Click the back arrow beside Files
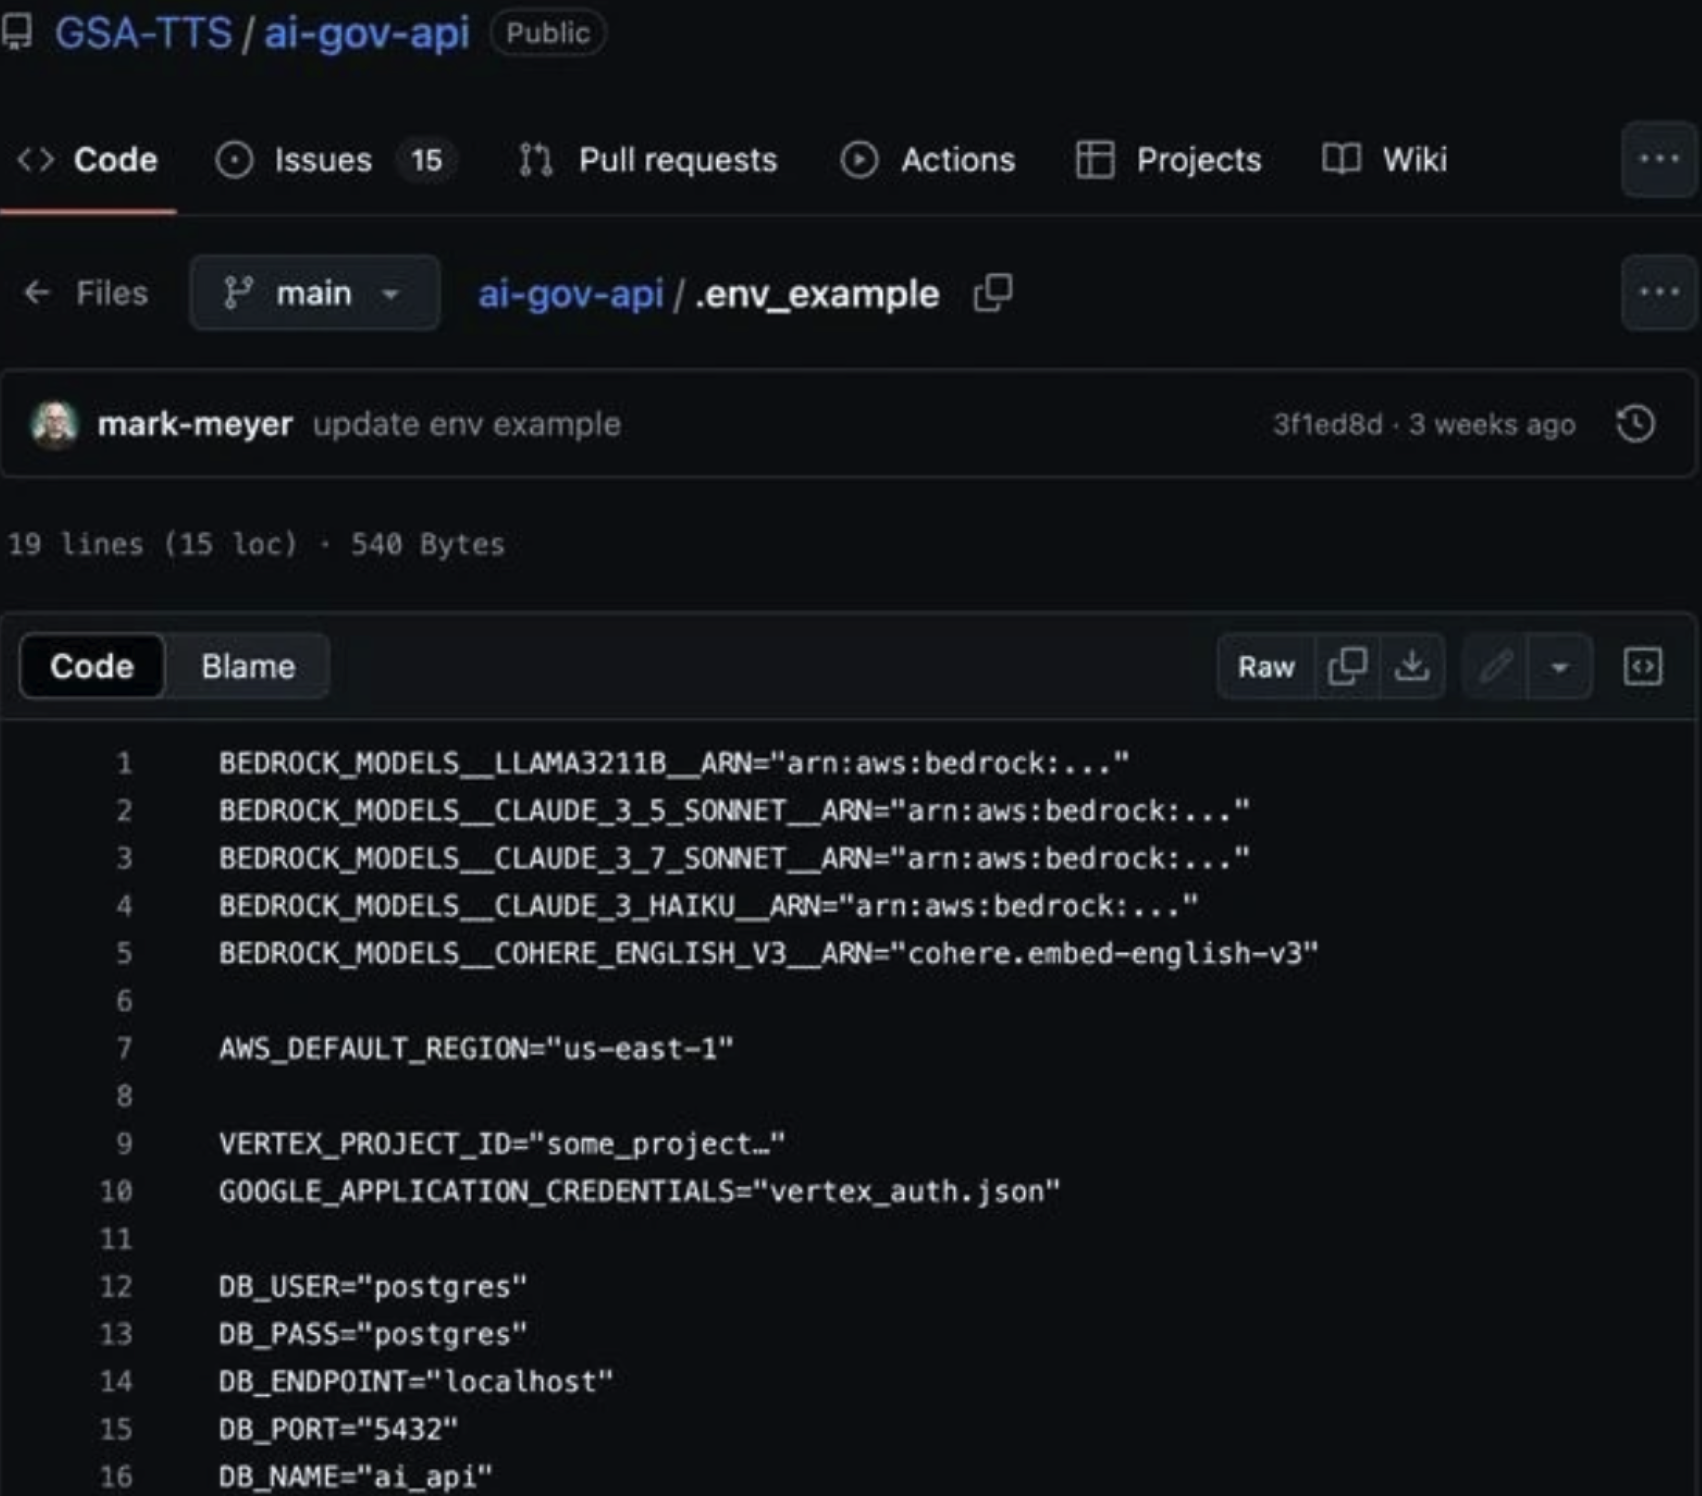Viewport: 1702px width, 1496px height. click(37, 293)
